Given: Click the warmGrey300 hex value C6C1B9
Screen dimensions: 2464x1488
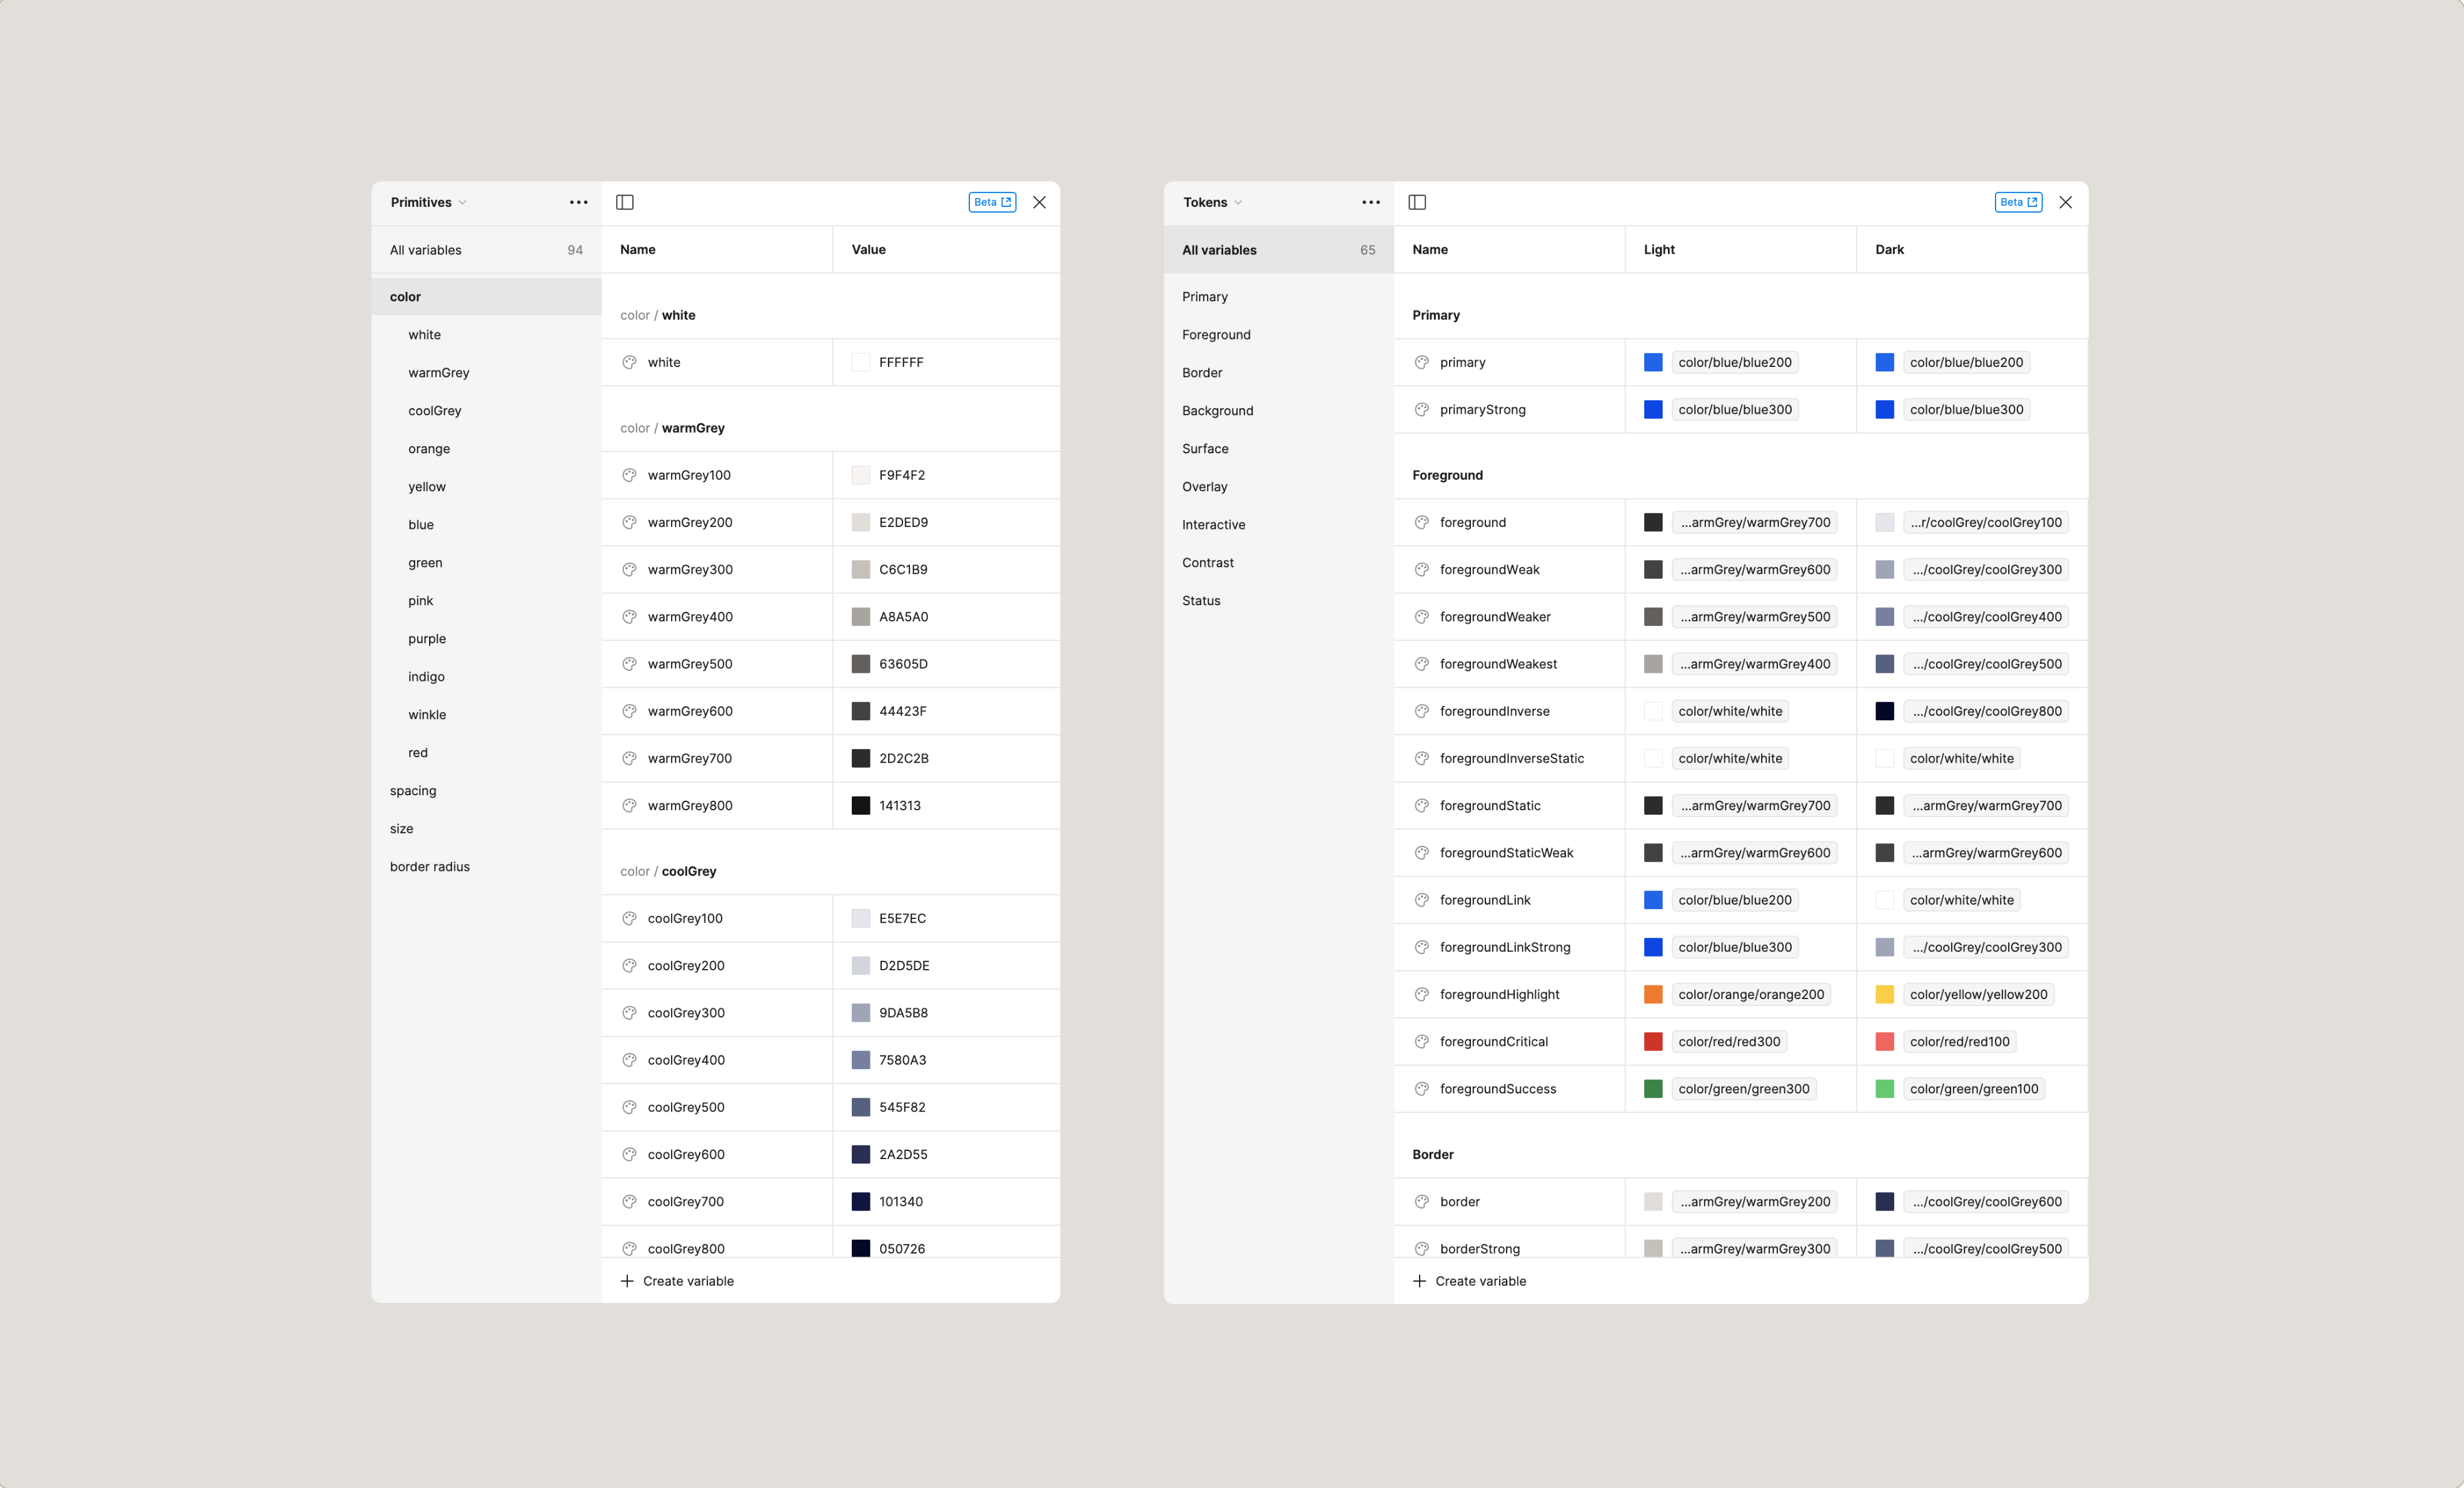Looking at the screenshot, I should (902, 569).
